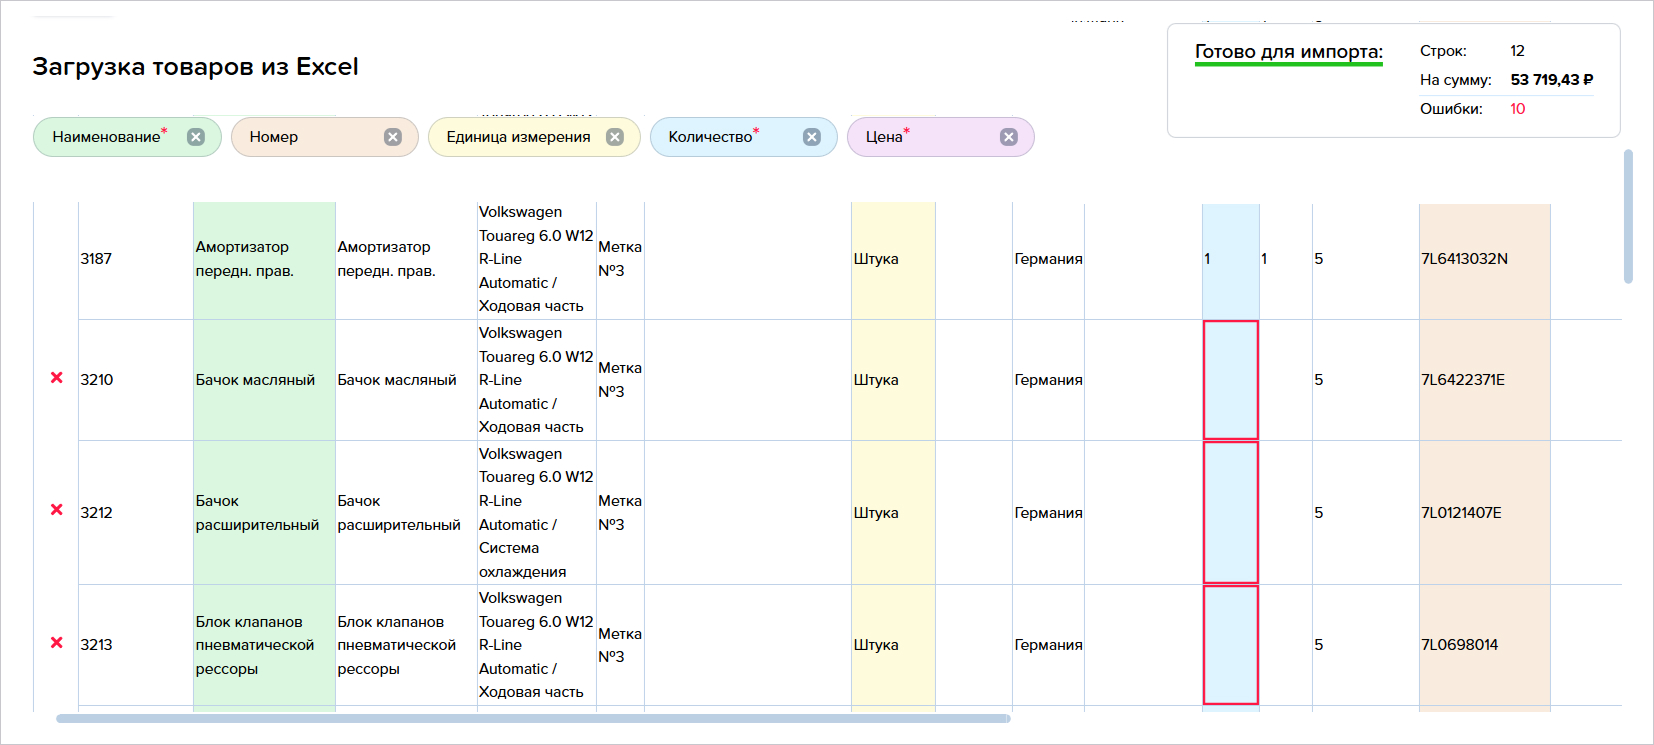Screen dimensions: 1654x745
Task: Click the horizontal scrollbar under the table
Action: pyautogui.click(x=533, y=718)
